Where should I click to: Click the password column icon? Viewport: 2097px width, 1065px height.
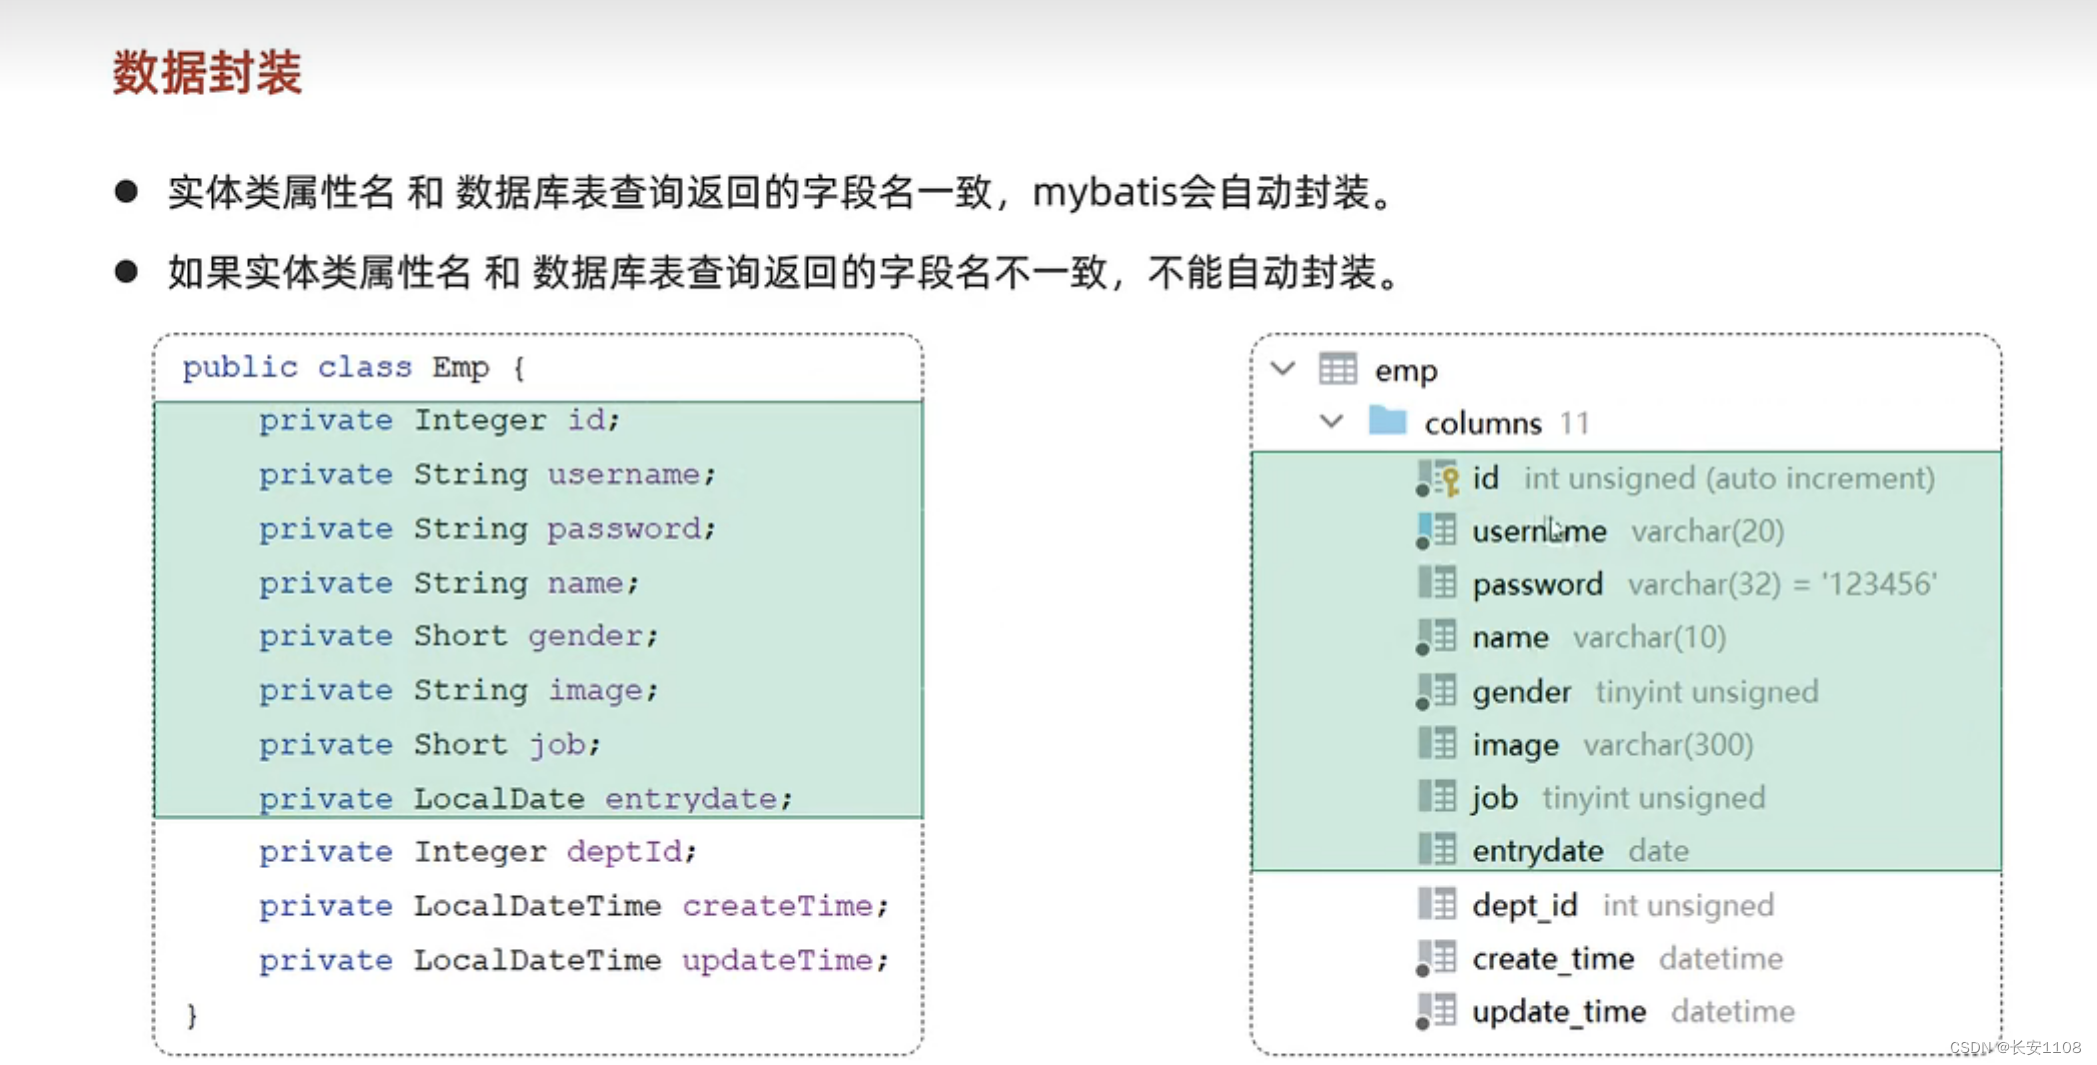[x=1437, y=582]
